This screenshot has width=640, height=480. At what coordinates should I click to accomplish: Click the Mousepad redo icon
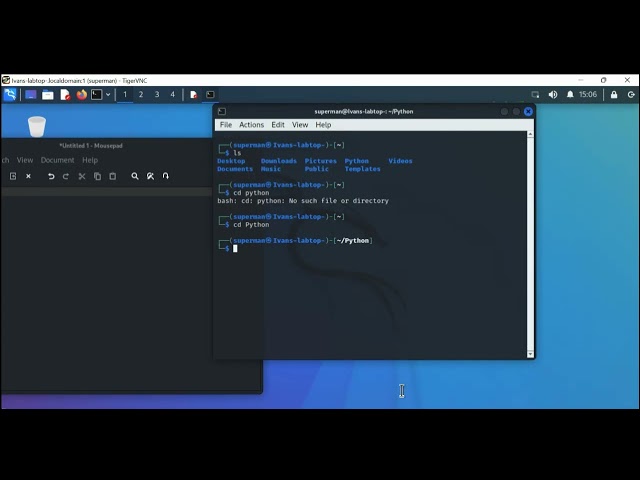click(x=66, y=176)
